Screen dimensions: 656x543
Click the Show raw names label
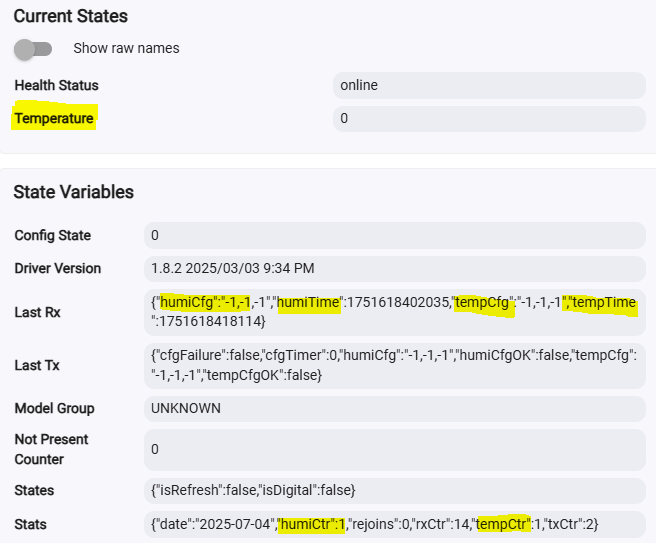(x=126, y=48)
